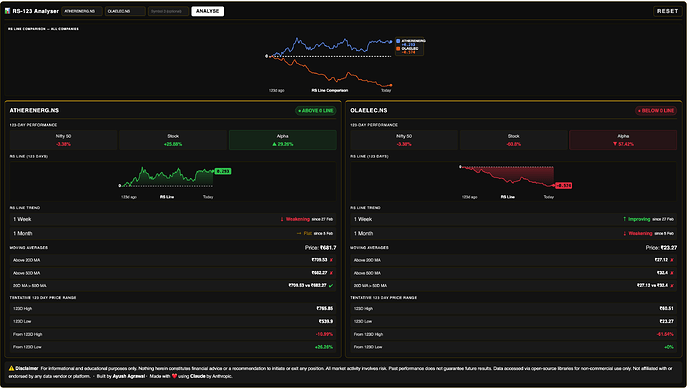Image resolution: width=690 pixels, height=388 pixels.
Task: Click the RESET button
Action: (x=667, y=11)
